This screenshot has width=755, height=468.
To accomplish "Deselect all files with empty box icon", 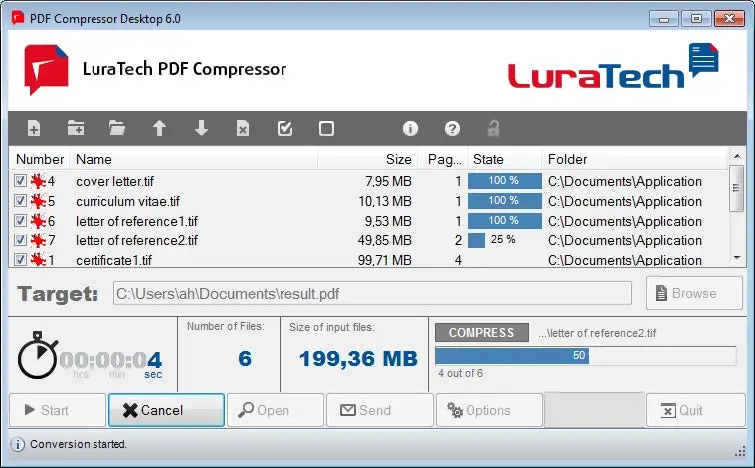I will pyautogui.click(x=326, y=129).
